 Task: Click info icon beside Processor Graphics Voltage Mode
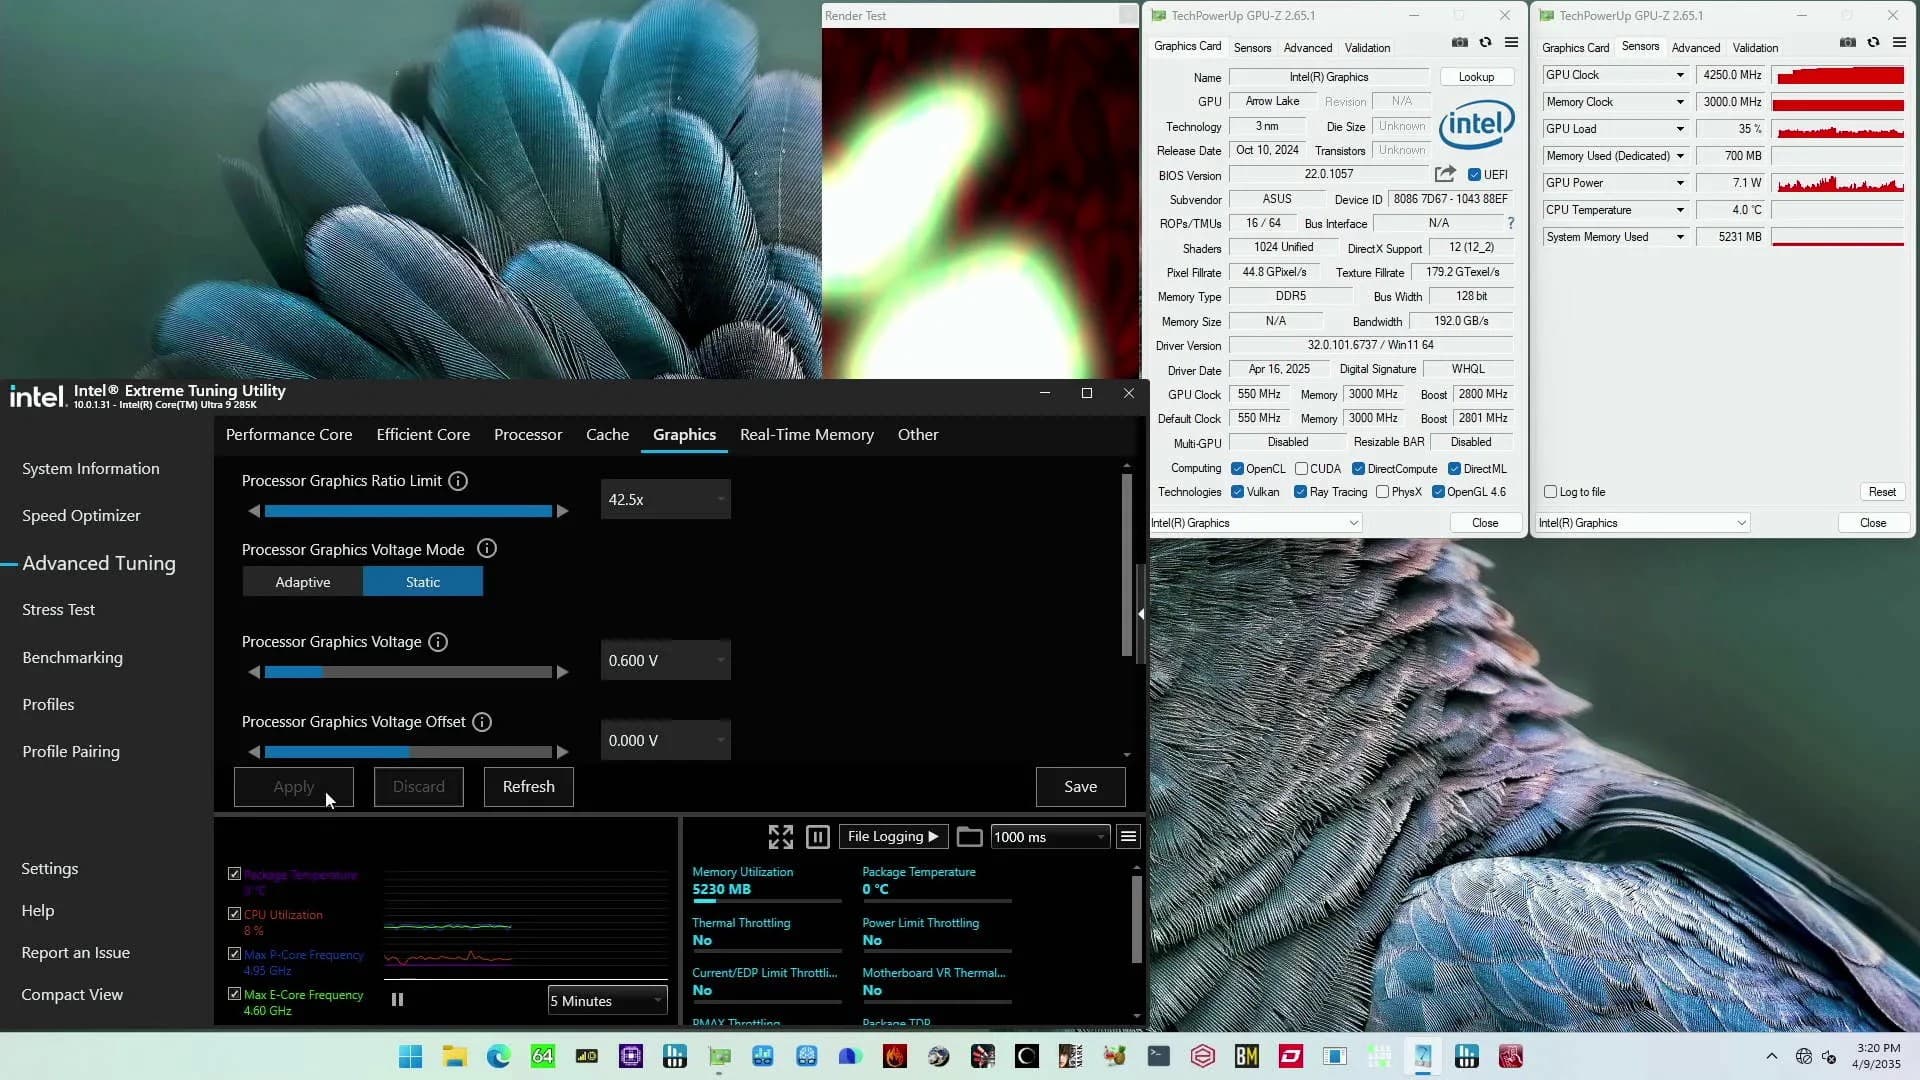(x=487, y=549)
